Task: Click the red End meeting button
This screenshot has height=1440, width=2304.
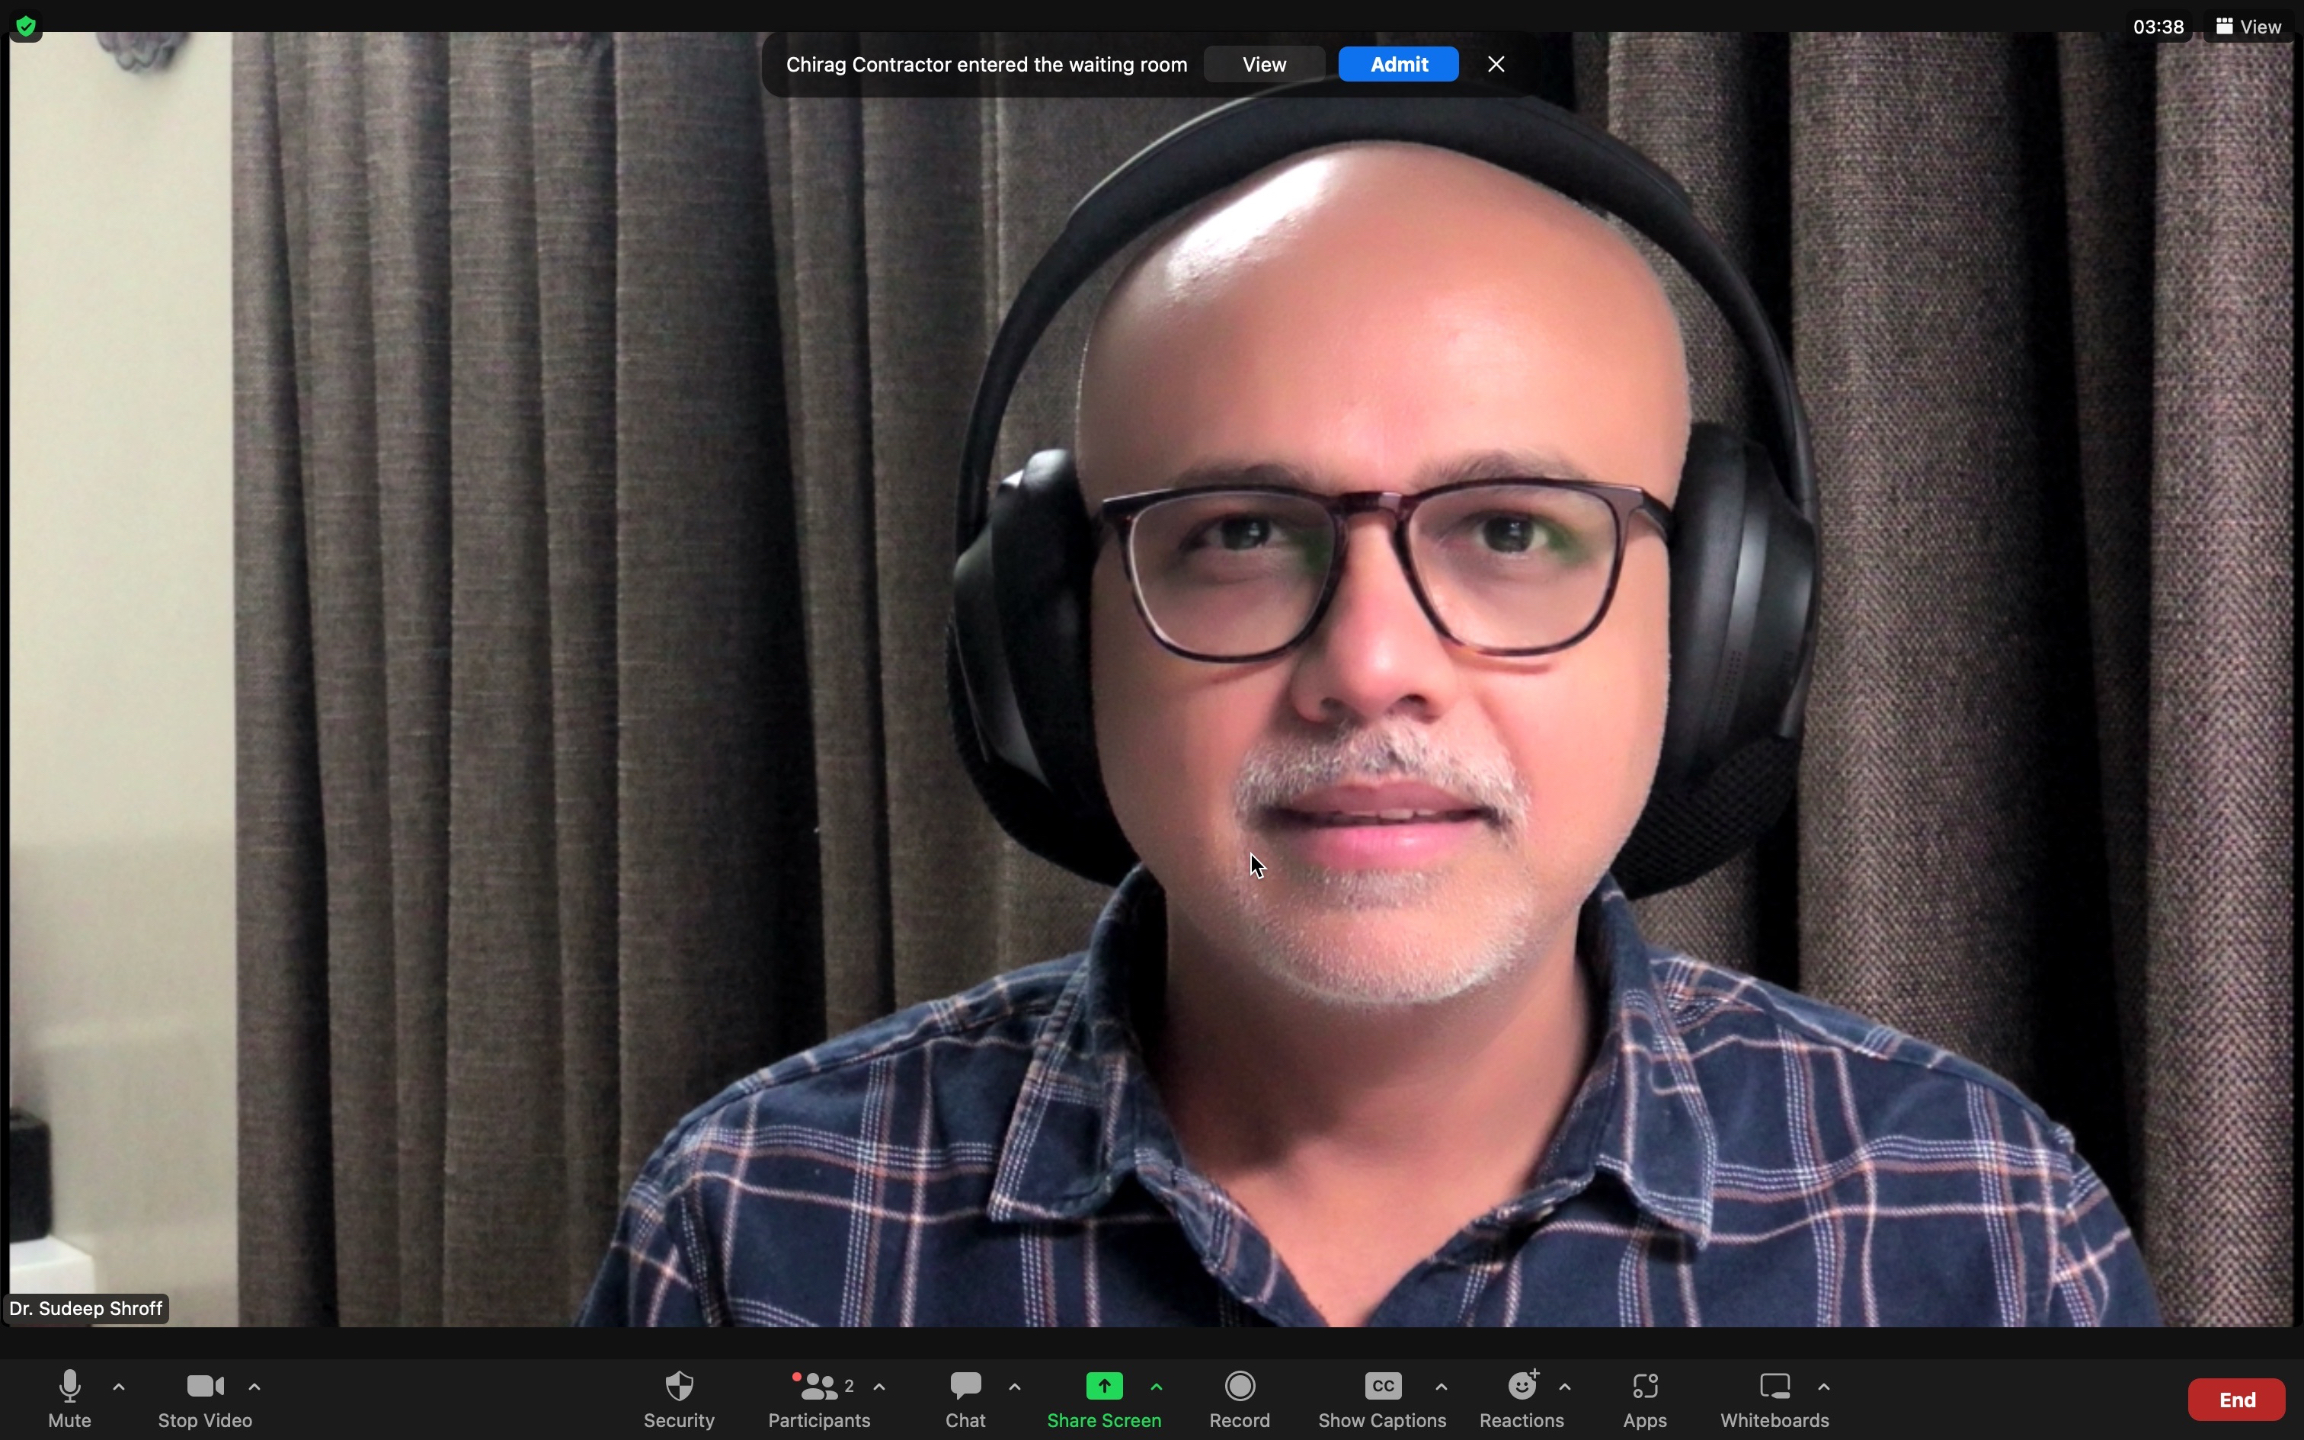Action: 2236,1400
